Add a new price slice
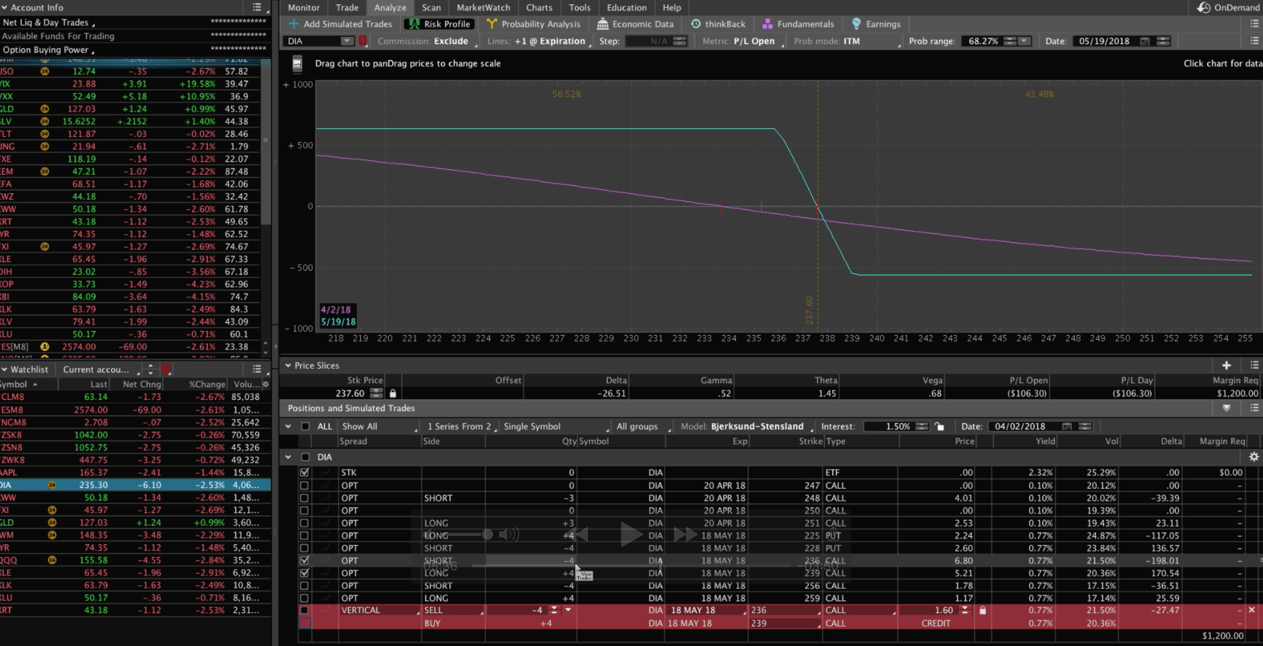This screenshot has height=646, width=1263. pos(1226,366)
